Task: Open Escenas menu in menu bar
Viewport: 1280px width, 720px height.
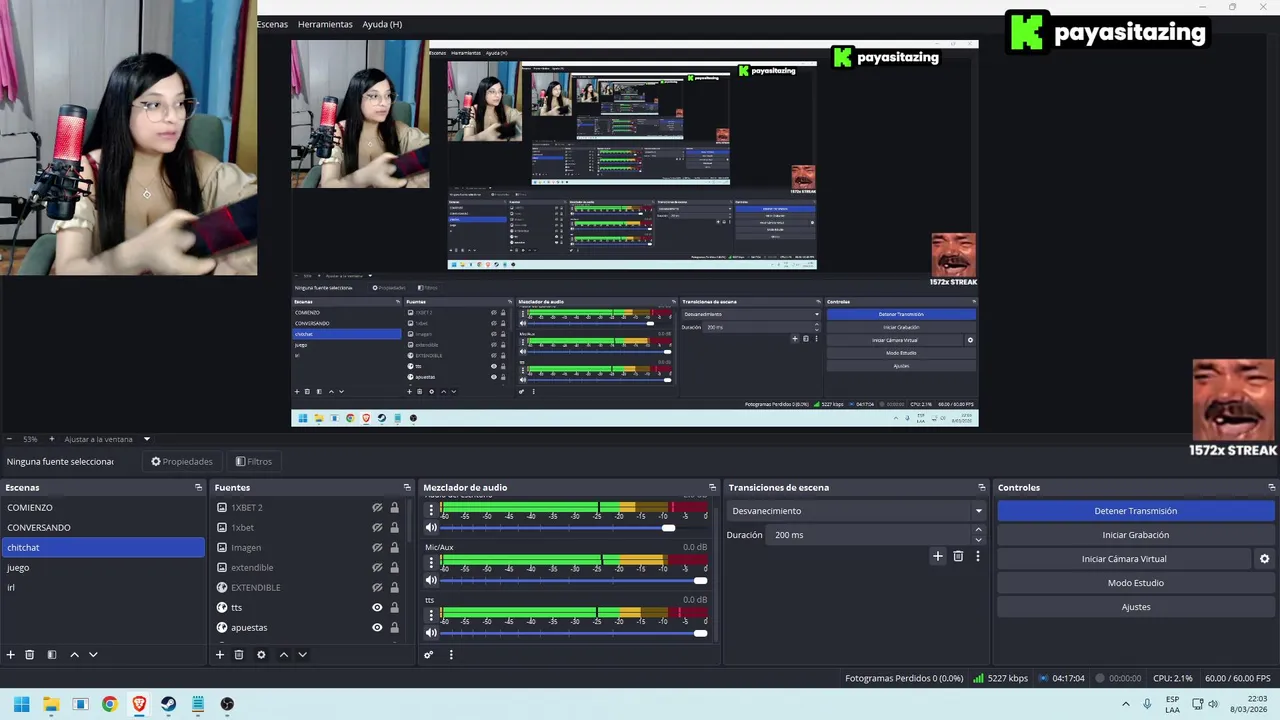Action: pyautogui.click(x=272, y=24)
